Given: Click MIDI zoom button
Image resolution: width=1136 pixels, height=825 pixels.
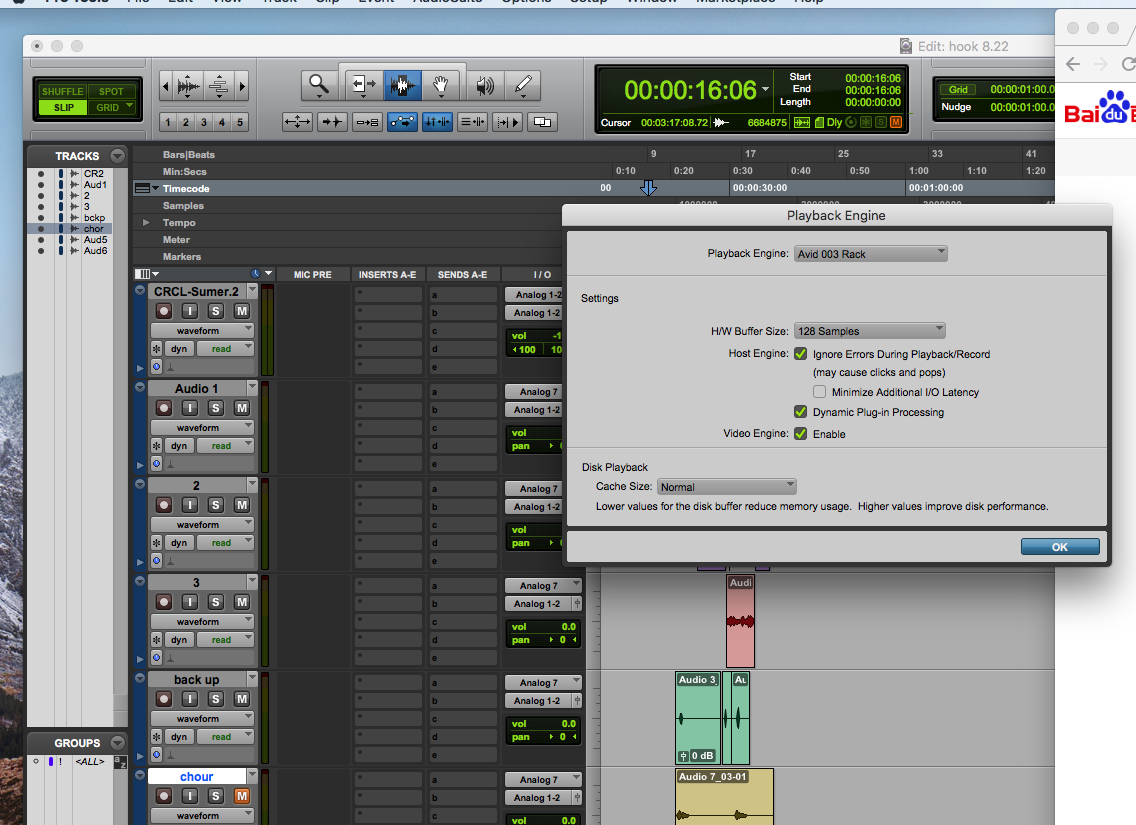Looking at the screenshot, I should [219, 86].
